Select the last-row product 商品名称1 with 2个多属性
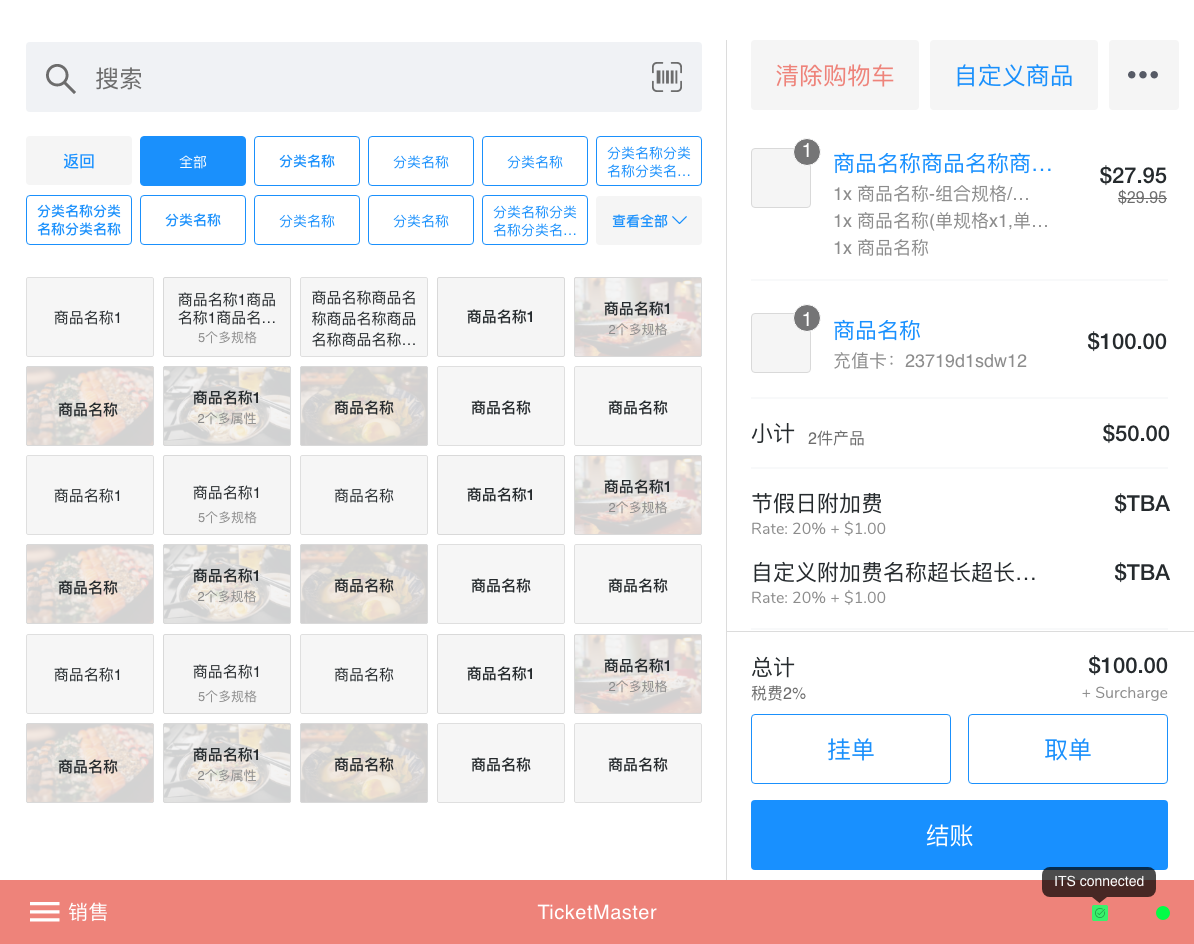 (227, 763)
